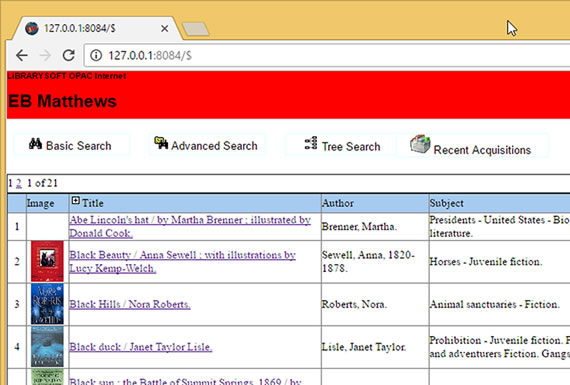The width and height of the screenshot is (570, 385).
Task: Open Black Beauty title link
Action: coord(182,262)
